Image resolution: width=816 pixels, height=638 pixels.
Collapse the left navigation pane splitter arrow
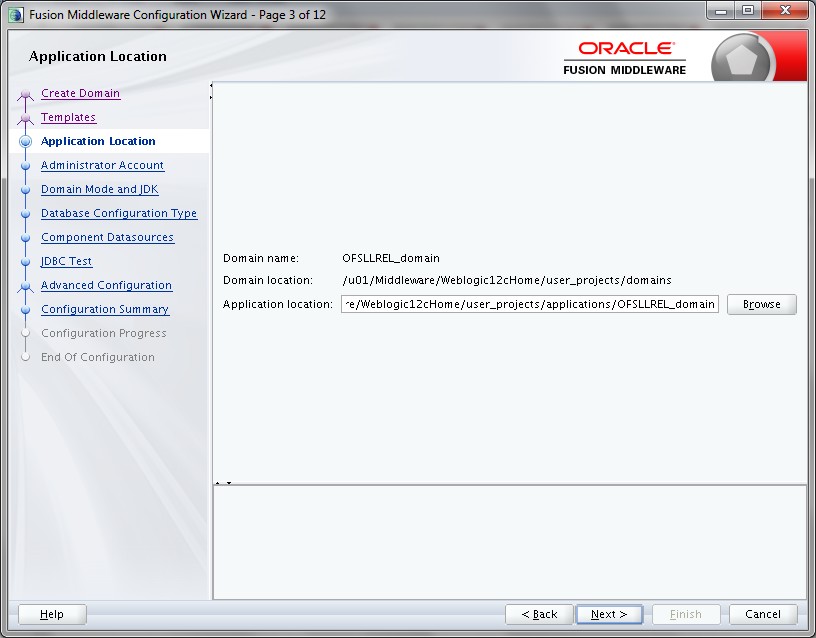coord(211,85)
